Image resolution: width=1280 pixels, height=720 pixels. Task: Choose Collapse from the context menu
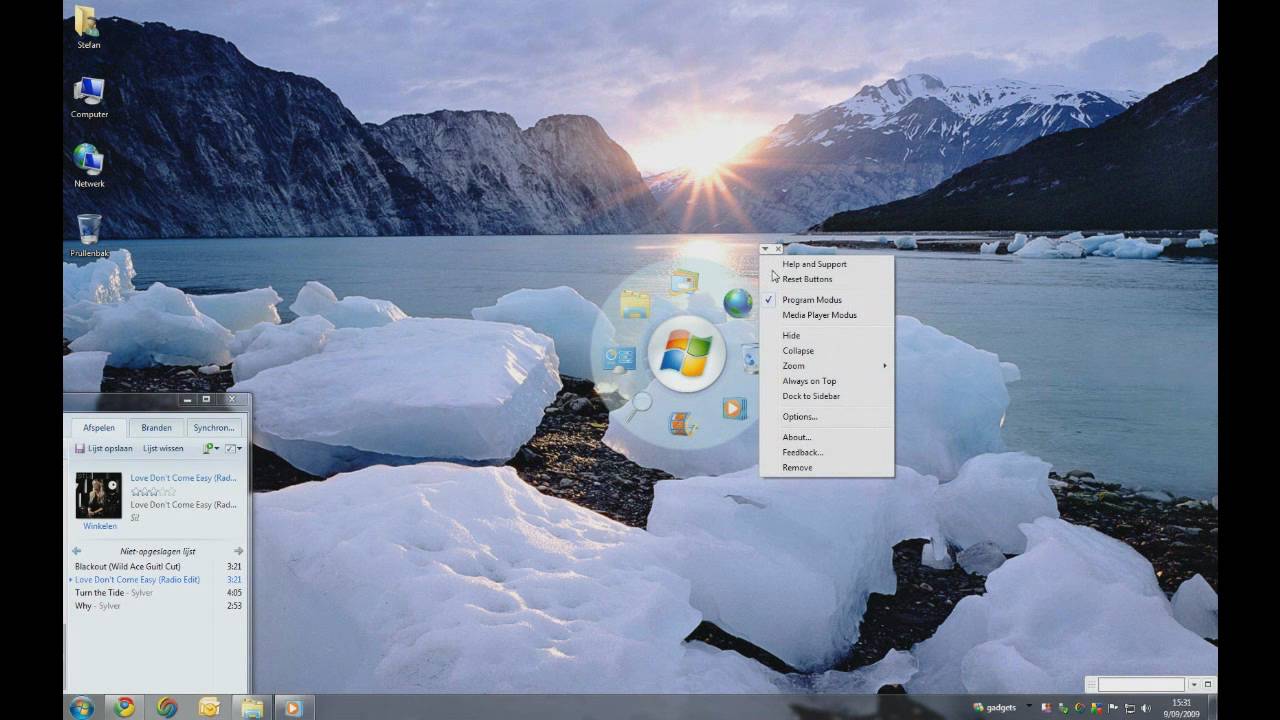tap(826, 351)
